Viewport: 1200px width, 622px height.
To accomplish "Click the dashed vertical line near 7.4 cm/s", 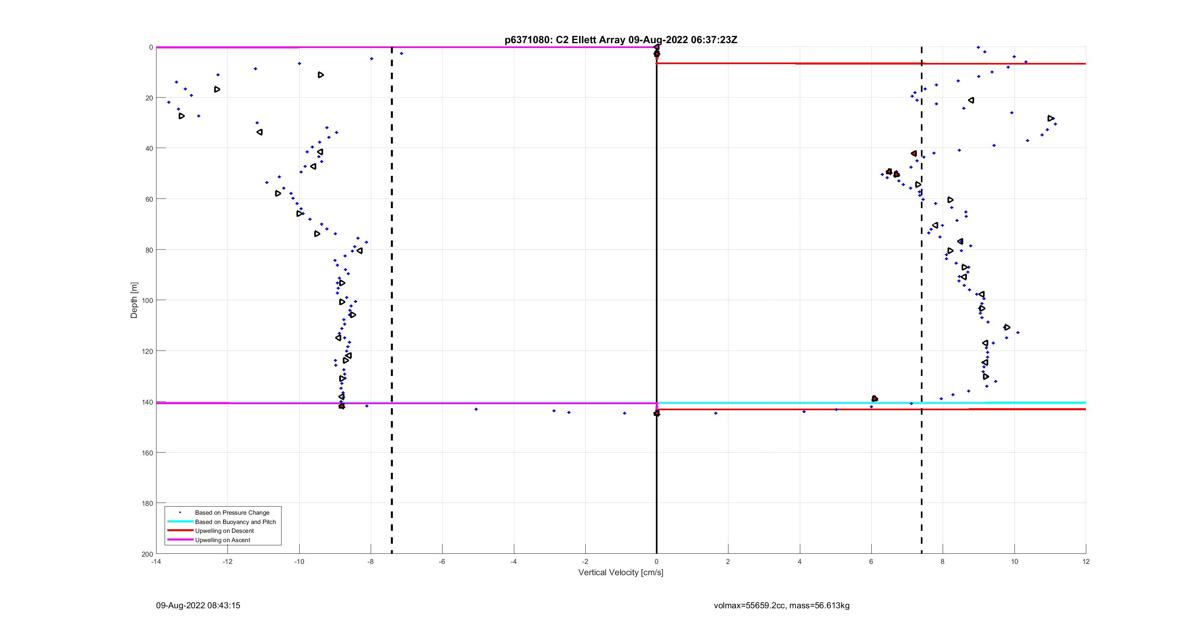I will point(921,300).
